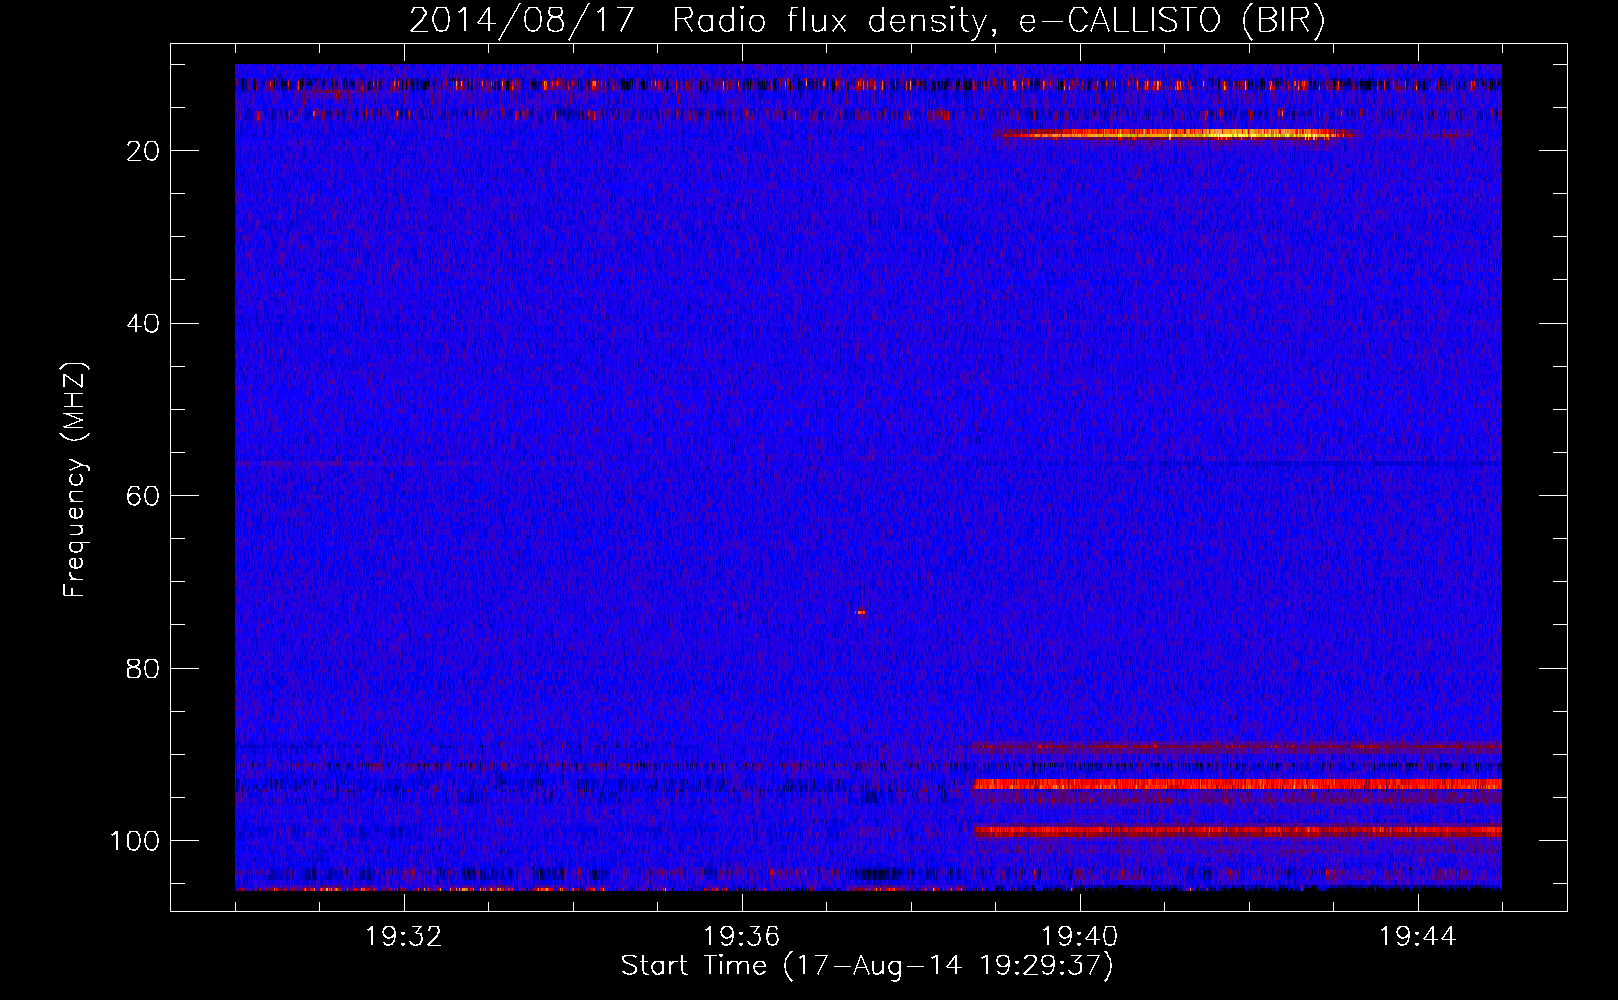Click the 60 frequency tick label
Screen dimensions: 1618x1000
tap(143, 496)
